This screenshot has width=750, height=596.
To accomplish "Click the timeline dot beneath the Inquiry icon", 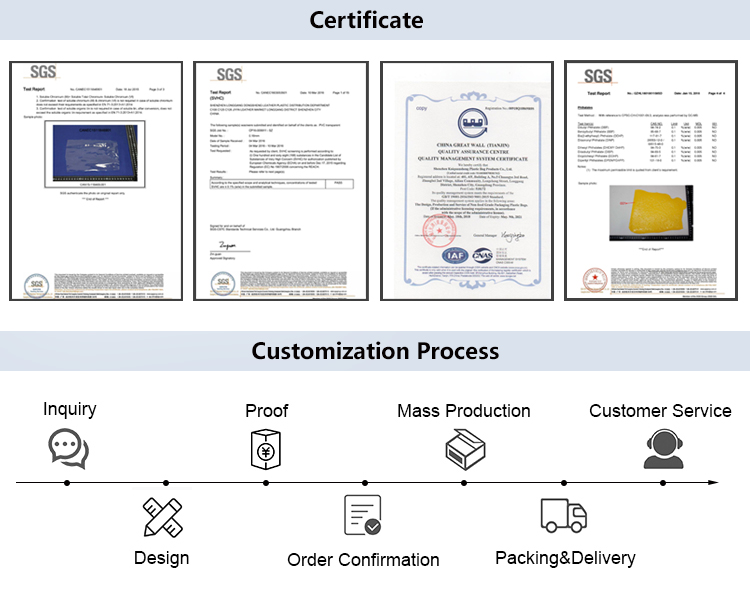I will [x=68, y=482].
